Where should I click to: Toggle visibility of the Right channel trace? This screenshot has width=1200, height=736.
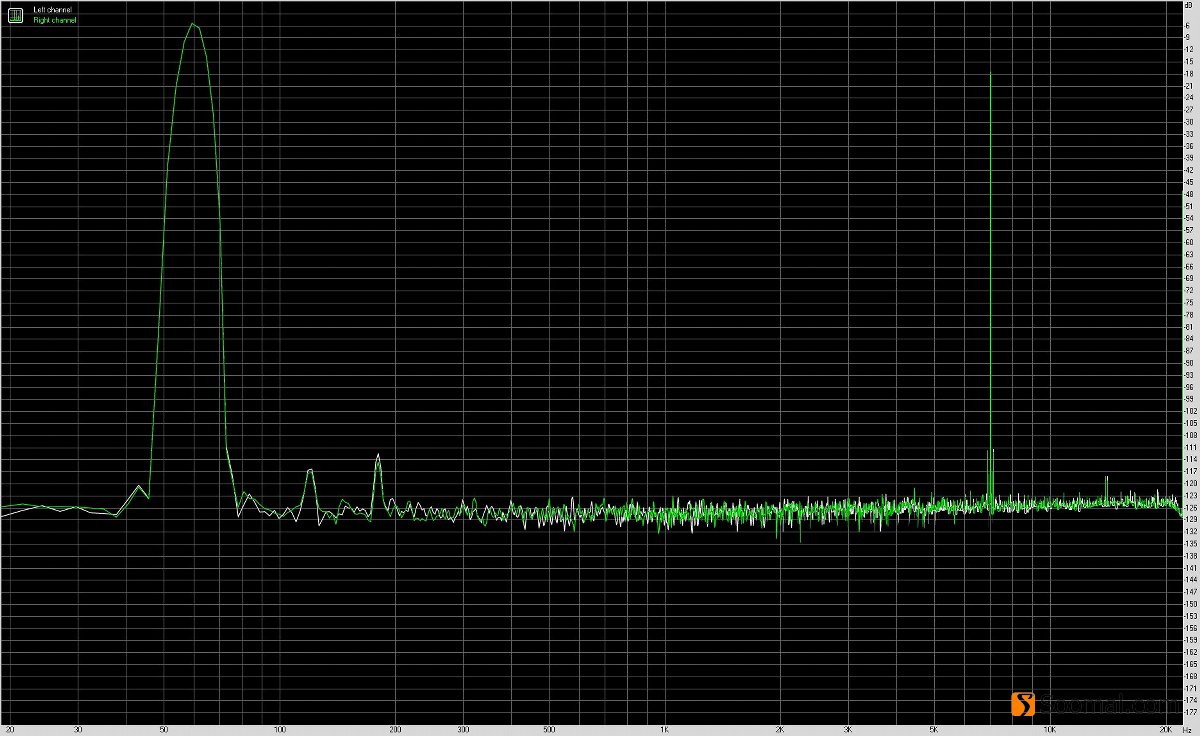55,19
